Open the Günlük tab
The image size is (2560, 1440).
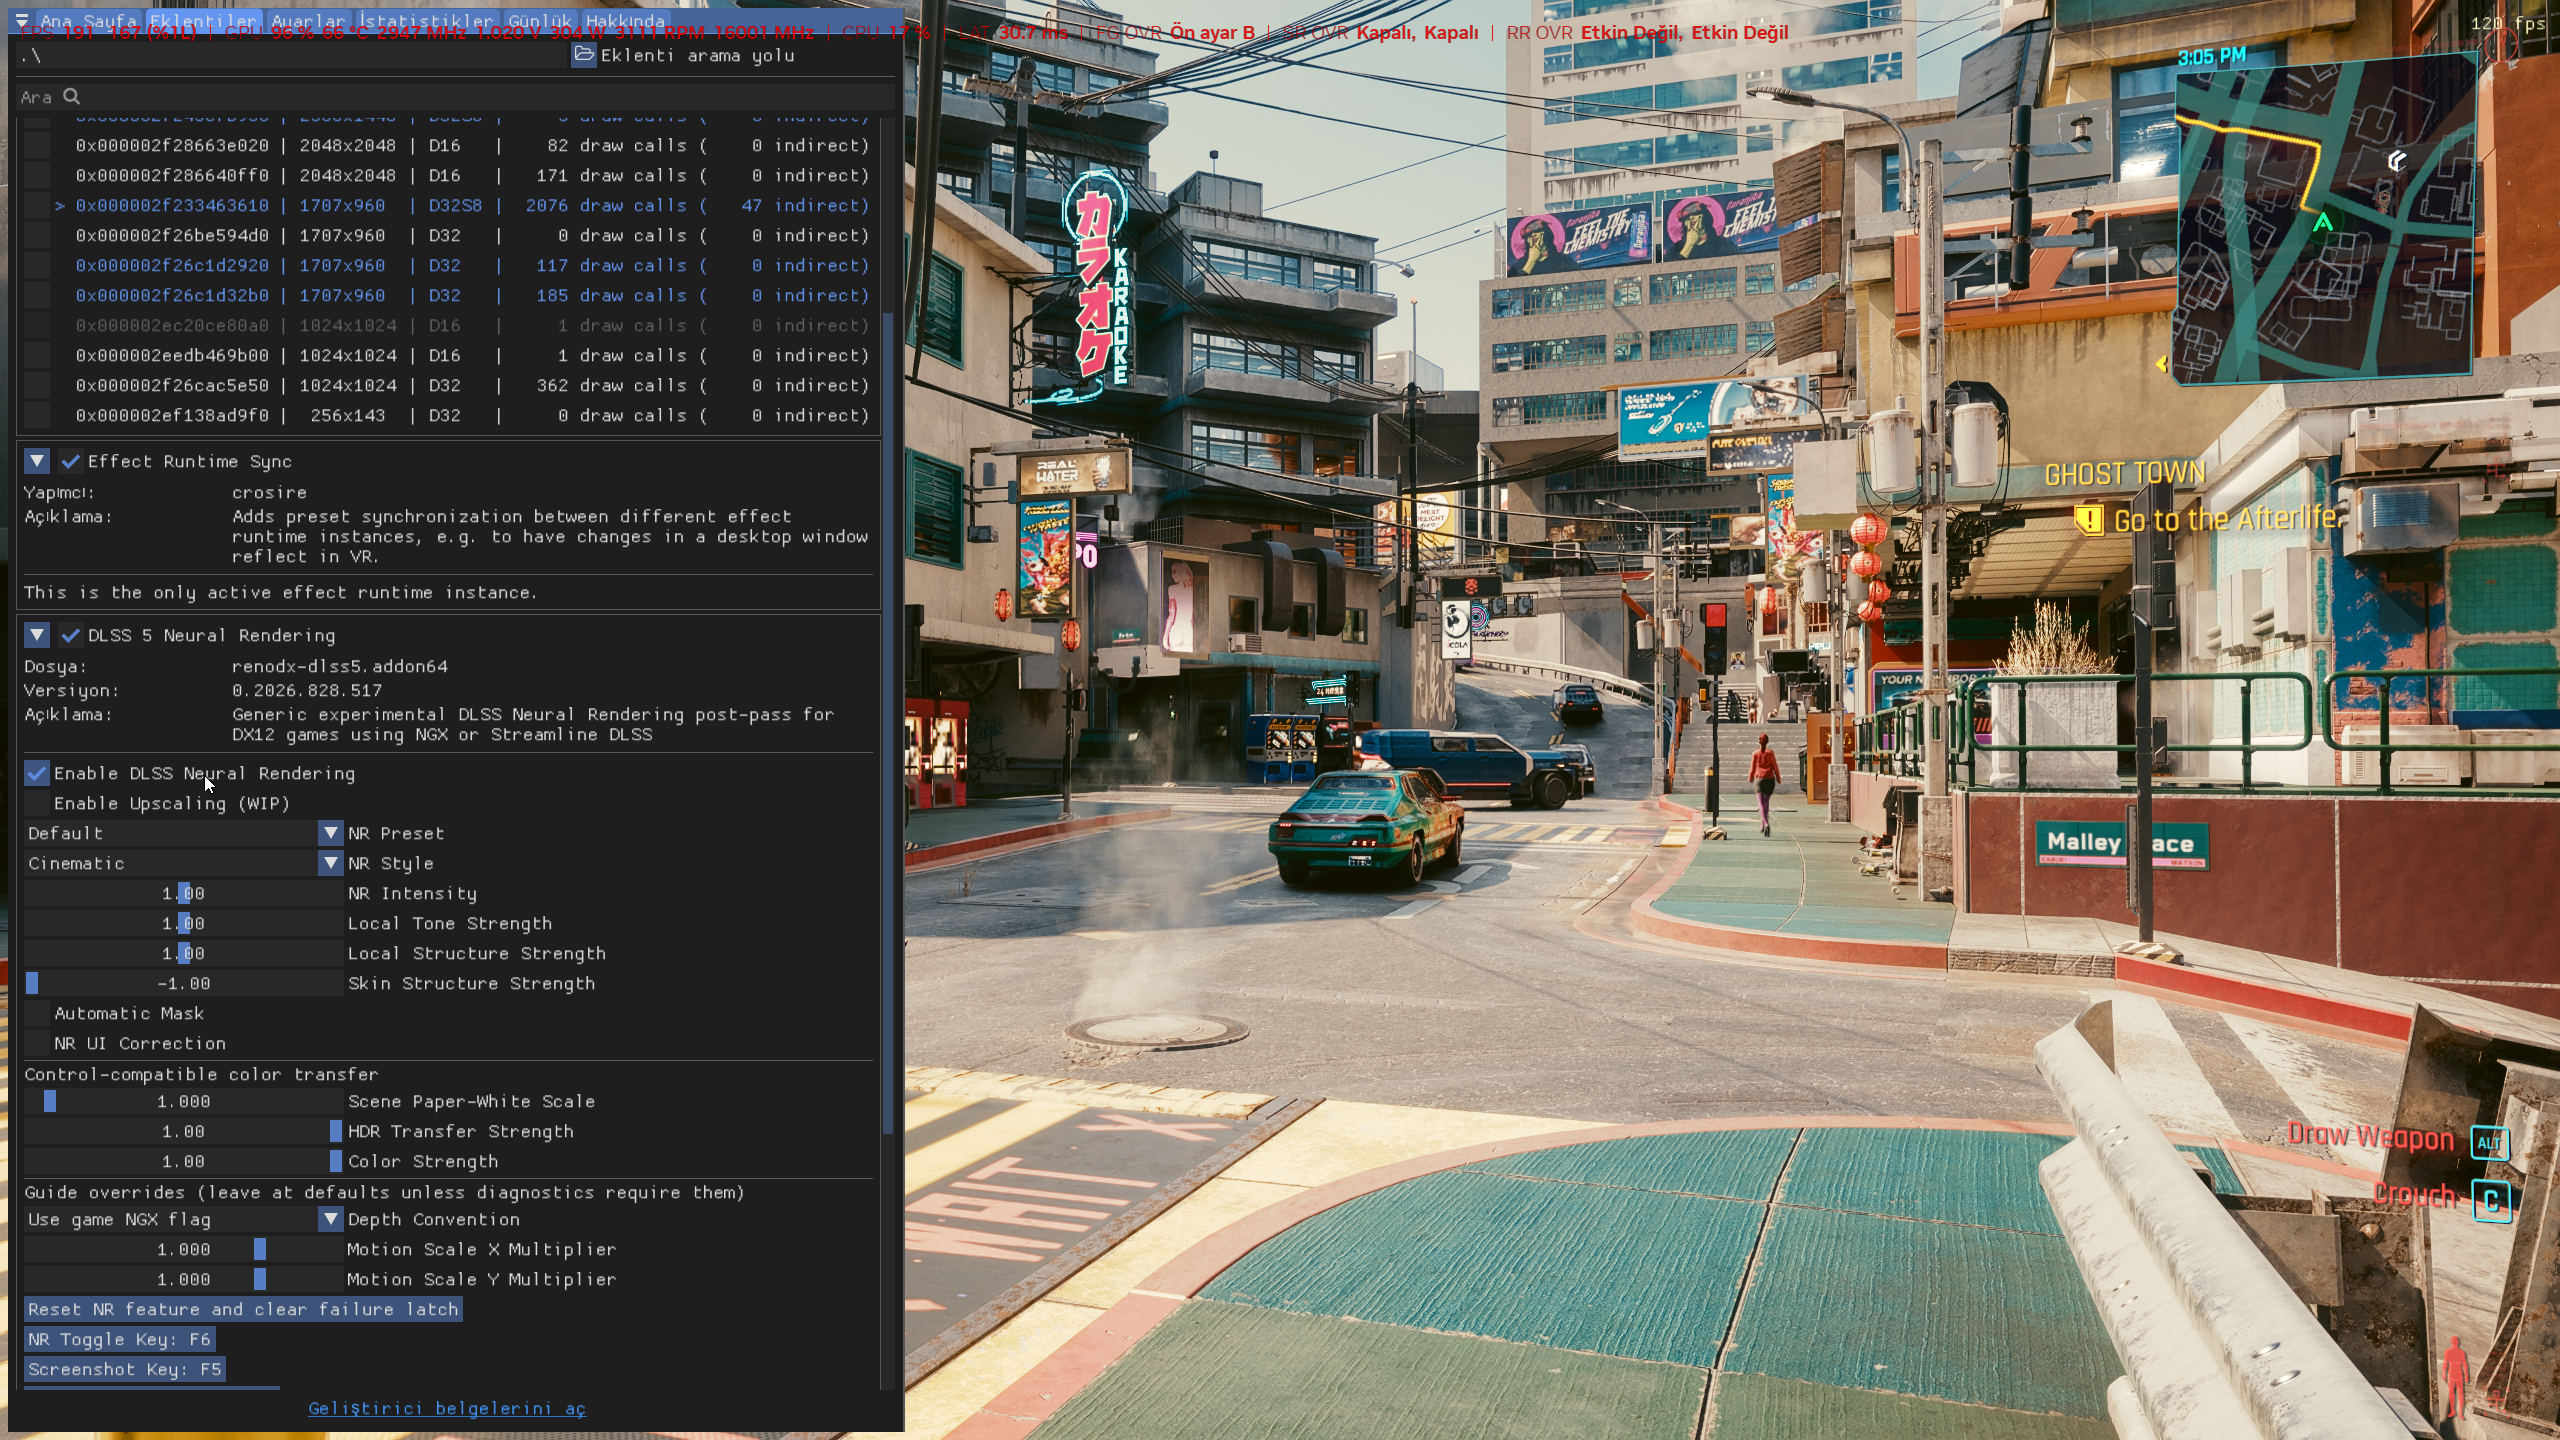tap(540, 21)
